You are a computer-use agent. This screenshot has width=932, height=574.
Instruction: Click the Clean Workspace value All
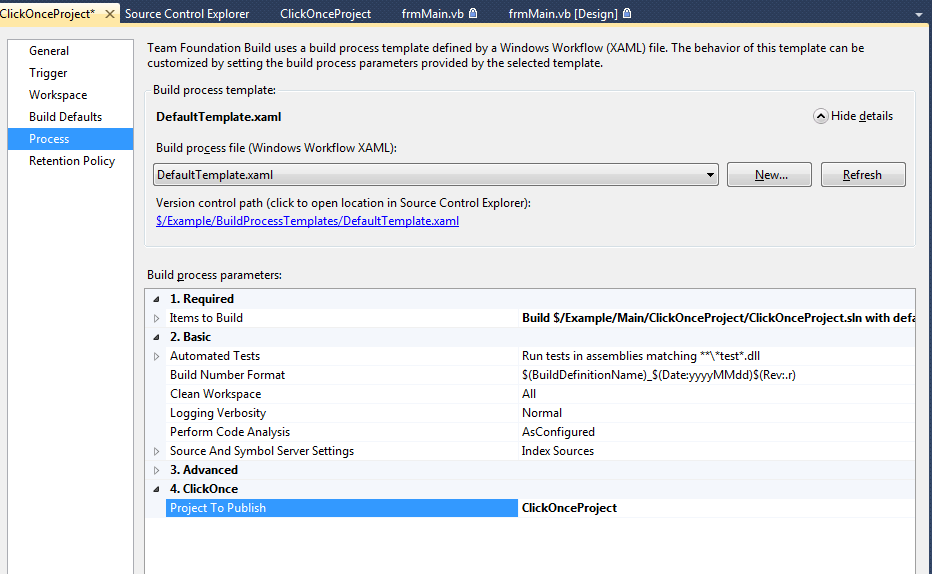(529, 394)
